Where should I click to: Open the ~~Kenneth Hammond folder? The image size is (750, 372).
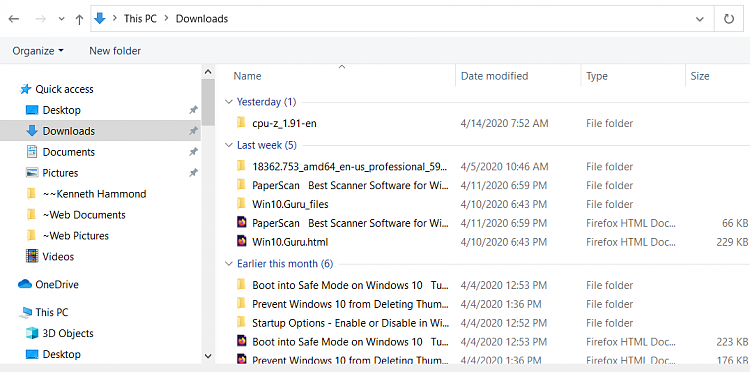tap(94, 194)
